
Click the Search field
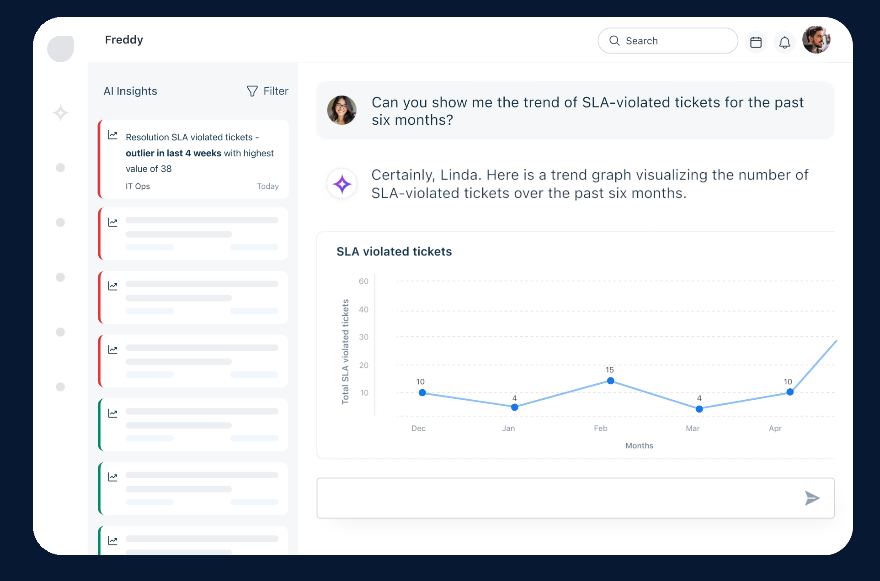pyautogui.click(x=667, y=40)
